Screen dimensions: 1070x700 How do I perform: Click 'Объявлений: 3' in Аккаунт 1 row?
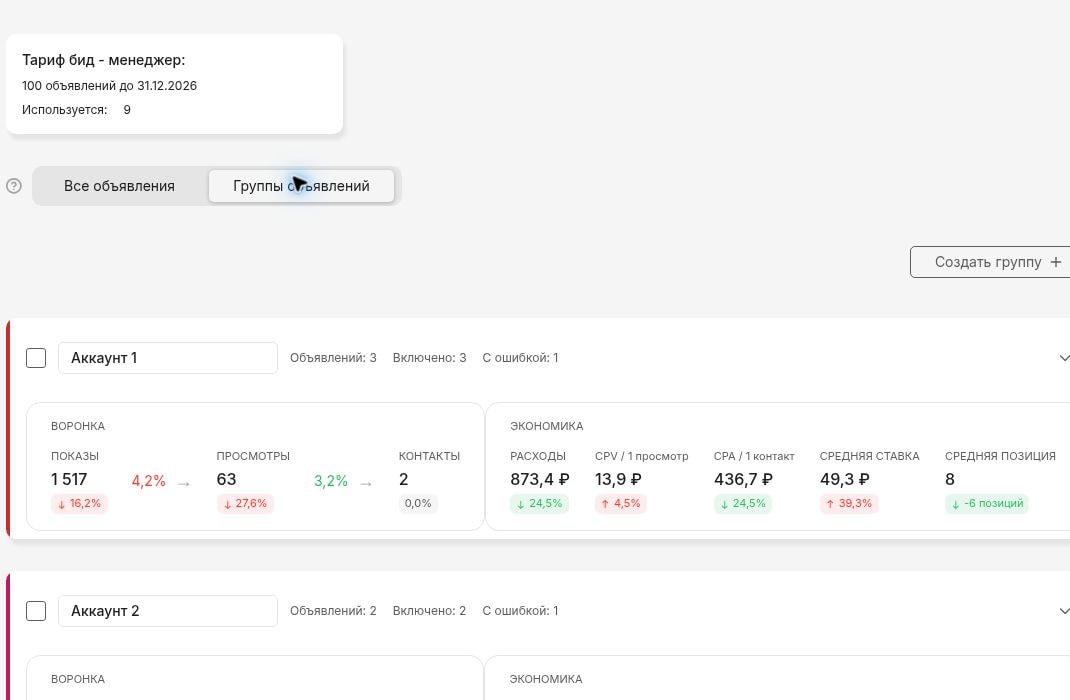click(x=333, y=358)
